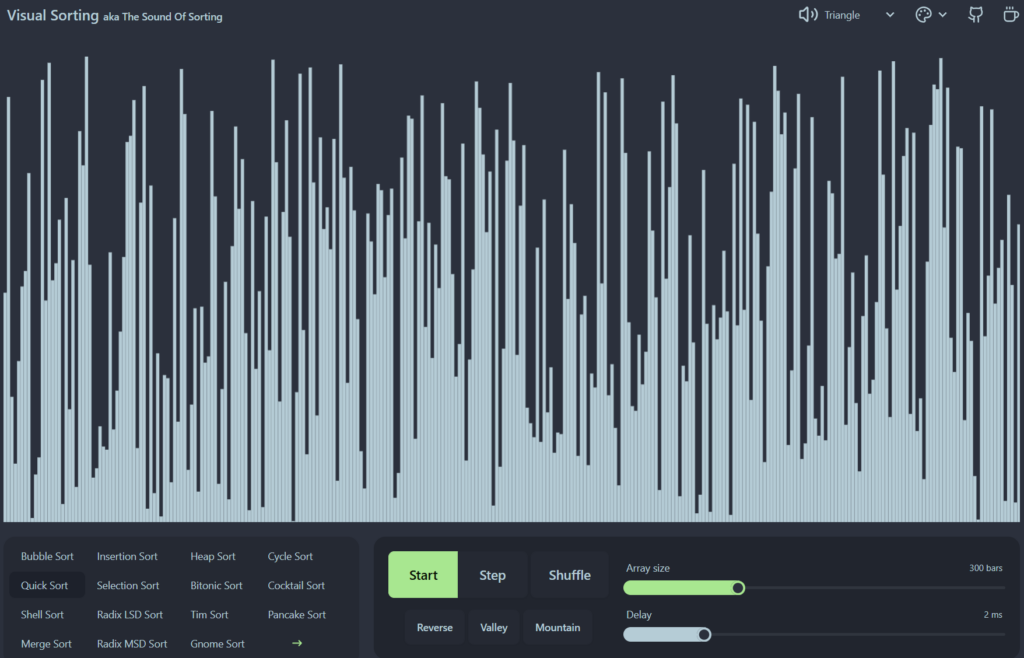Expand the theme chevron next to palette
This screenshot has height=658, width=1024.
(942, 15)
